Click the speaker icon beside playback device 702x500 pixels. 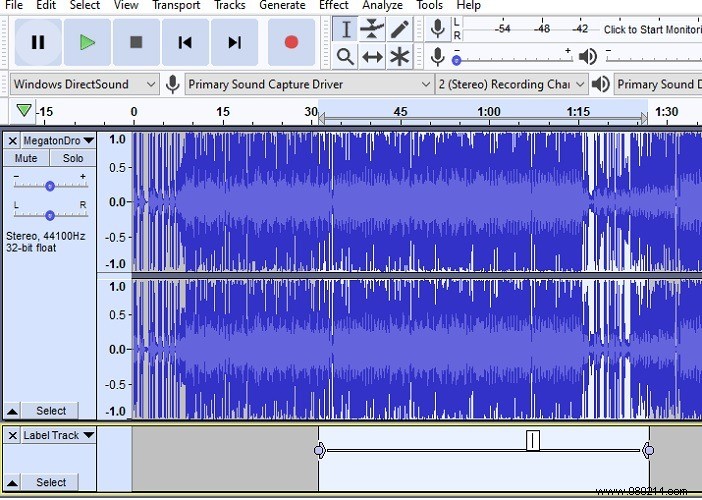(x=601, y=84)
